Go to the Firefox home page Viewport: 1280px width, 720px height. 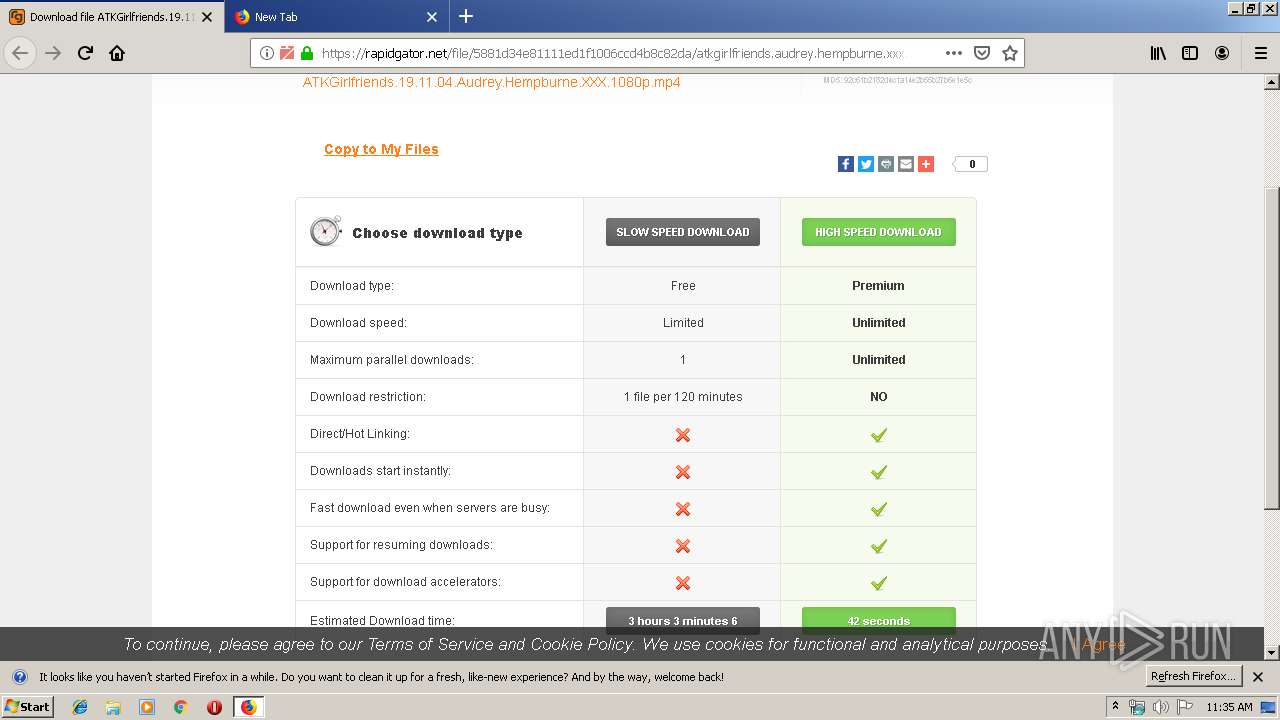[x=117, y=53]
